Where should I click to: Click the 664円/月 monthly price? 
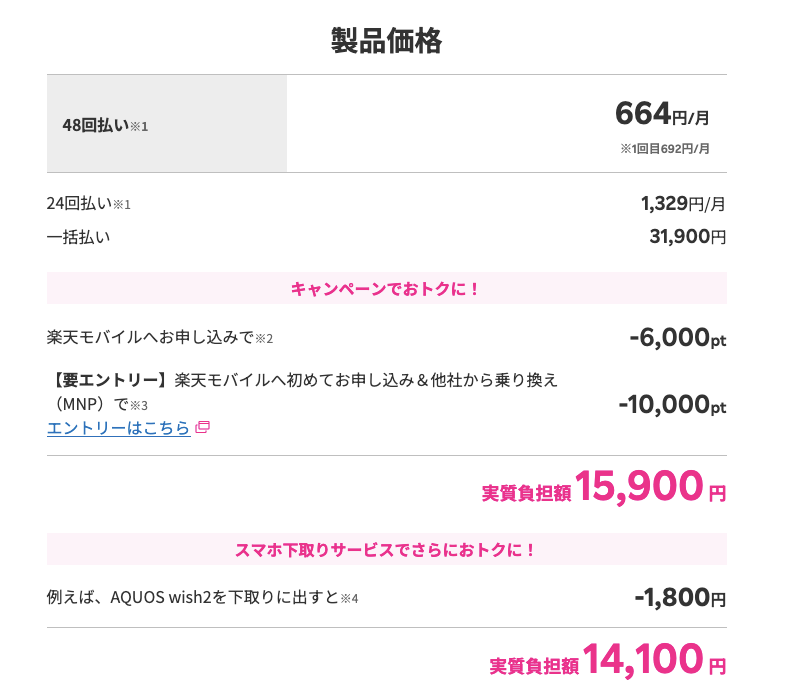662,114
